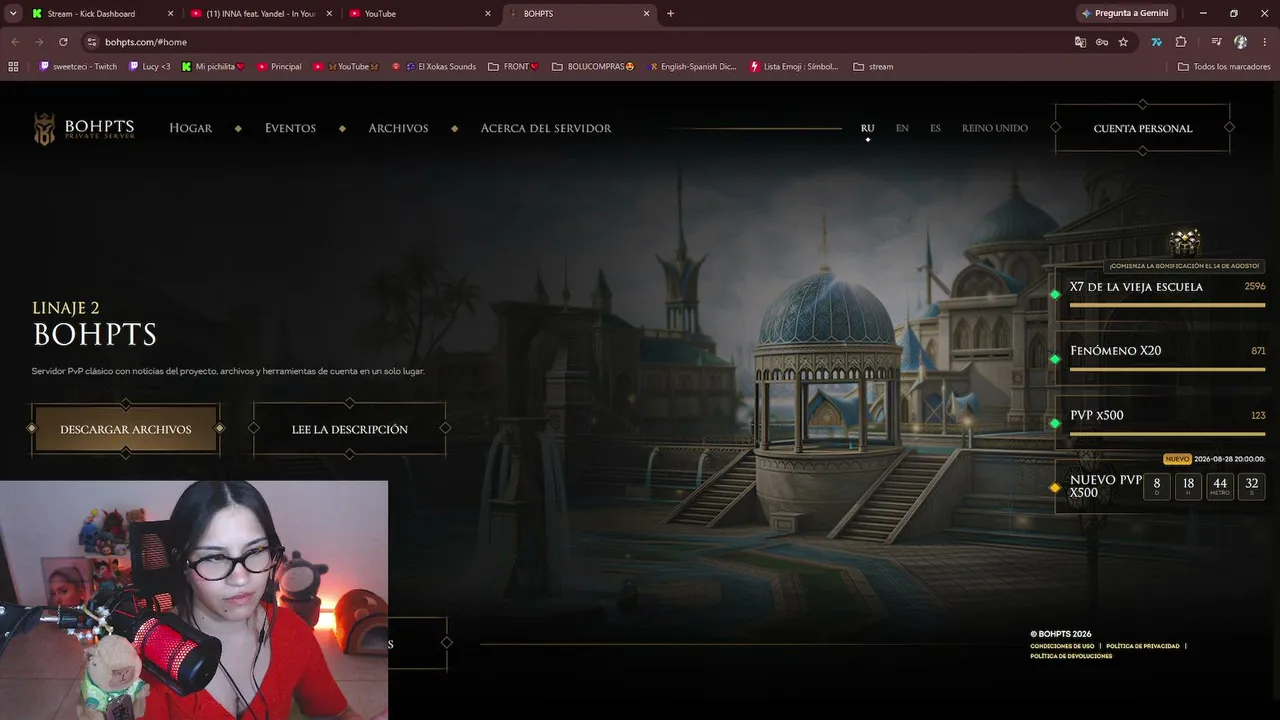Open the Translate page icon in the address bar
Viewport: 1280px width, 720px height.
point(1080,42)
